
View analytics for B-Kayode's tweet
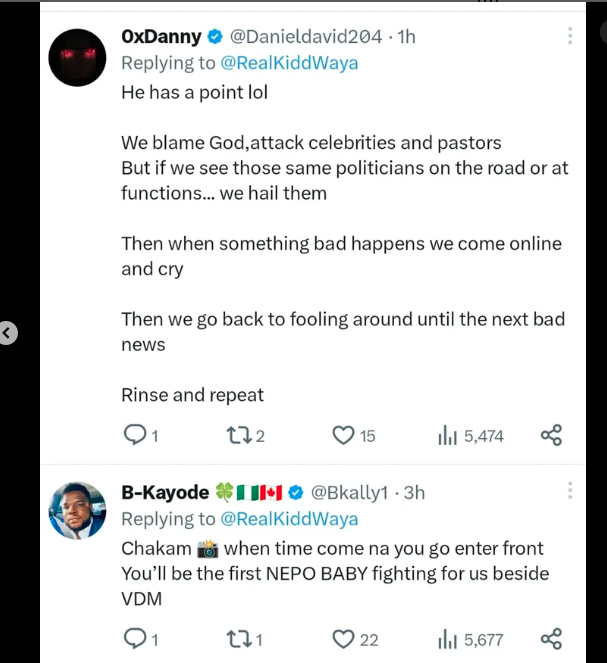point(447,639)
